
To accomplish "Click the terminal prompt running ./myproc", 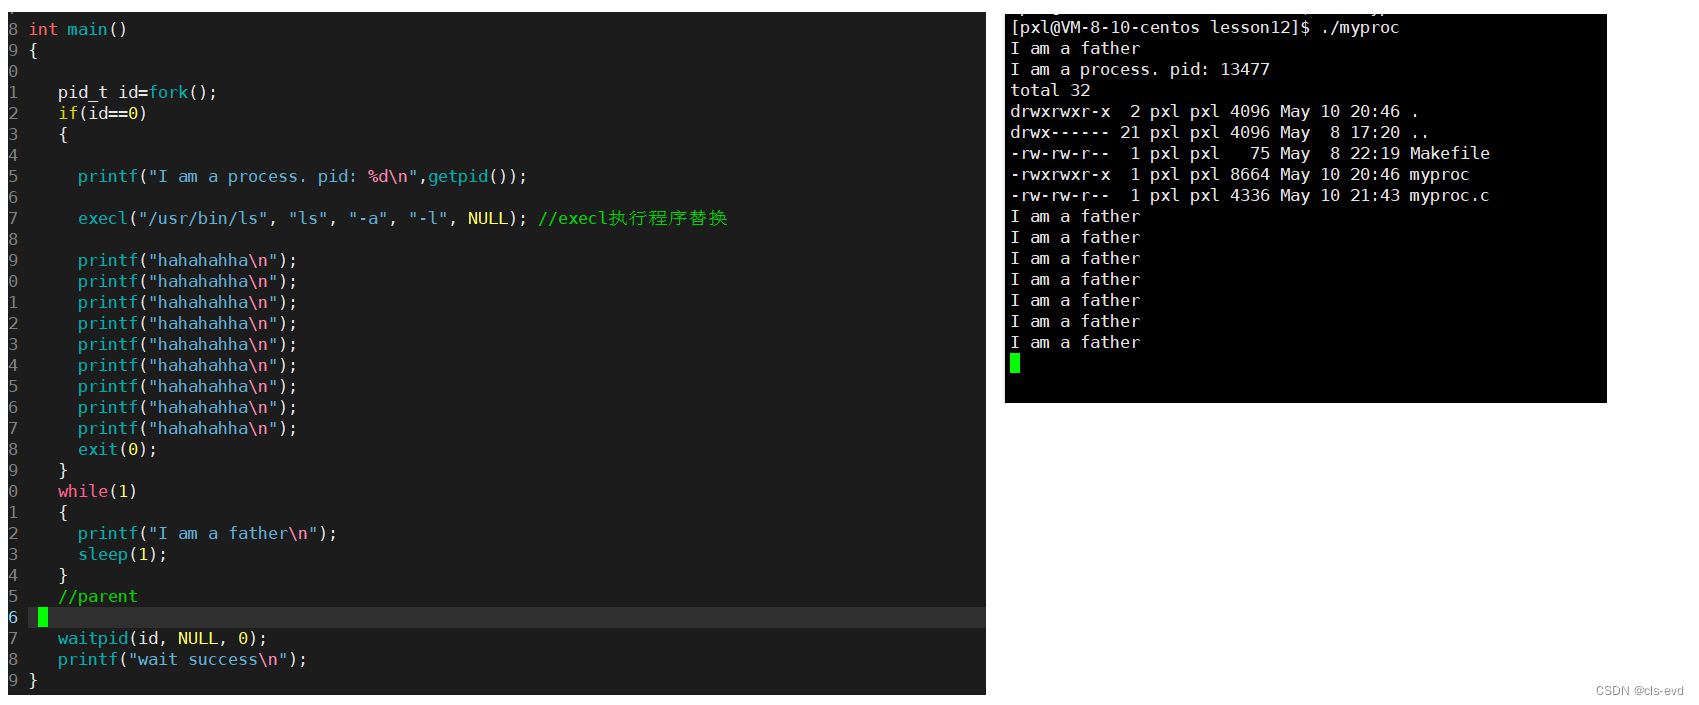I will click(1205, 28).
